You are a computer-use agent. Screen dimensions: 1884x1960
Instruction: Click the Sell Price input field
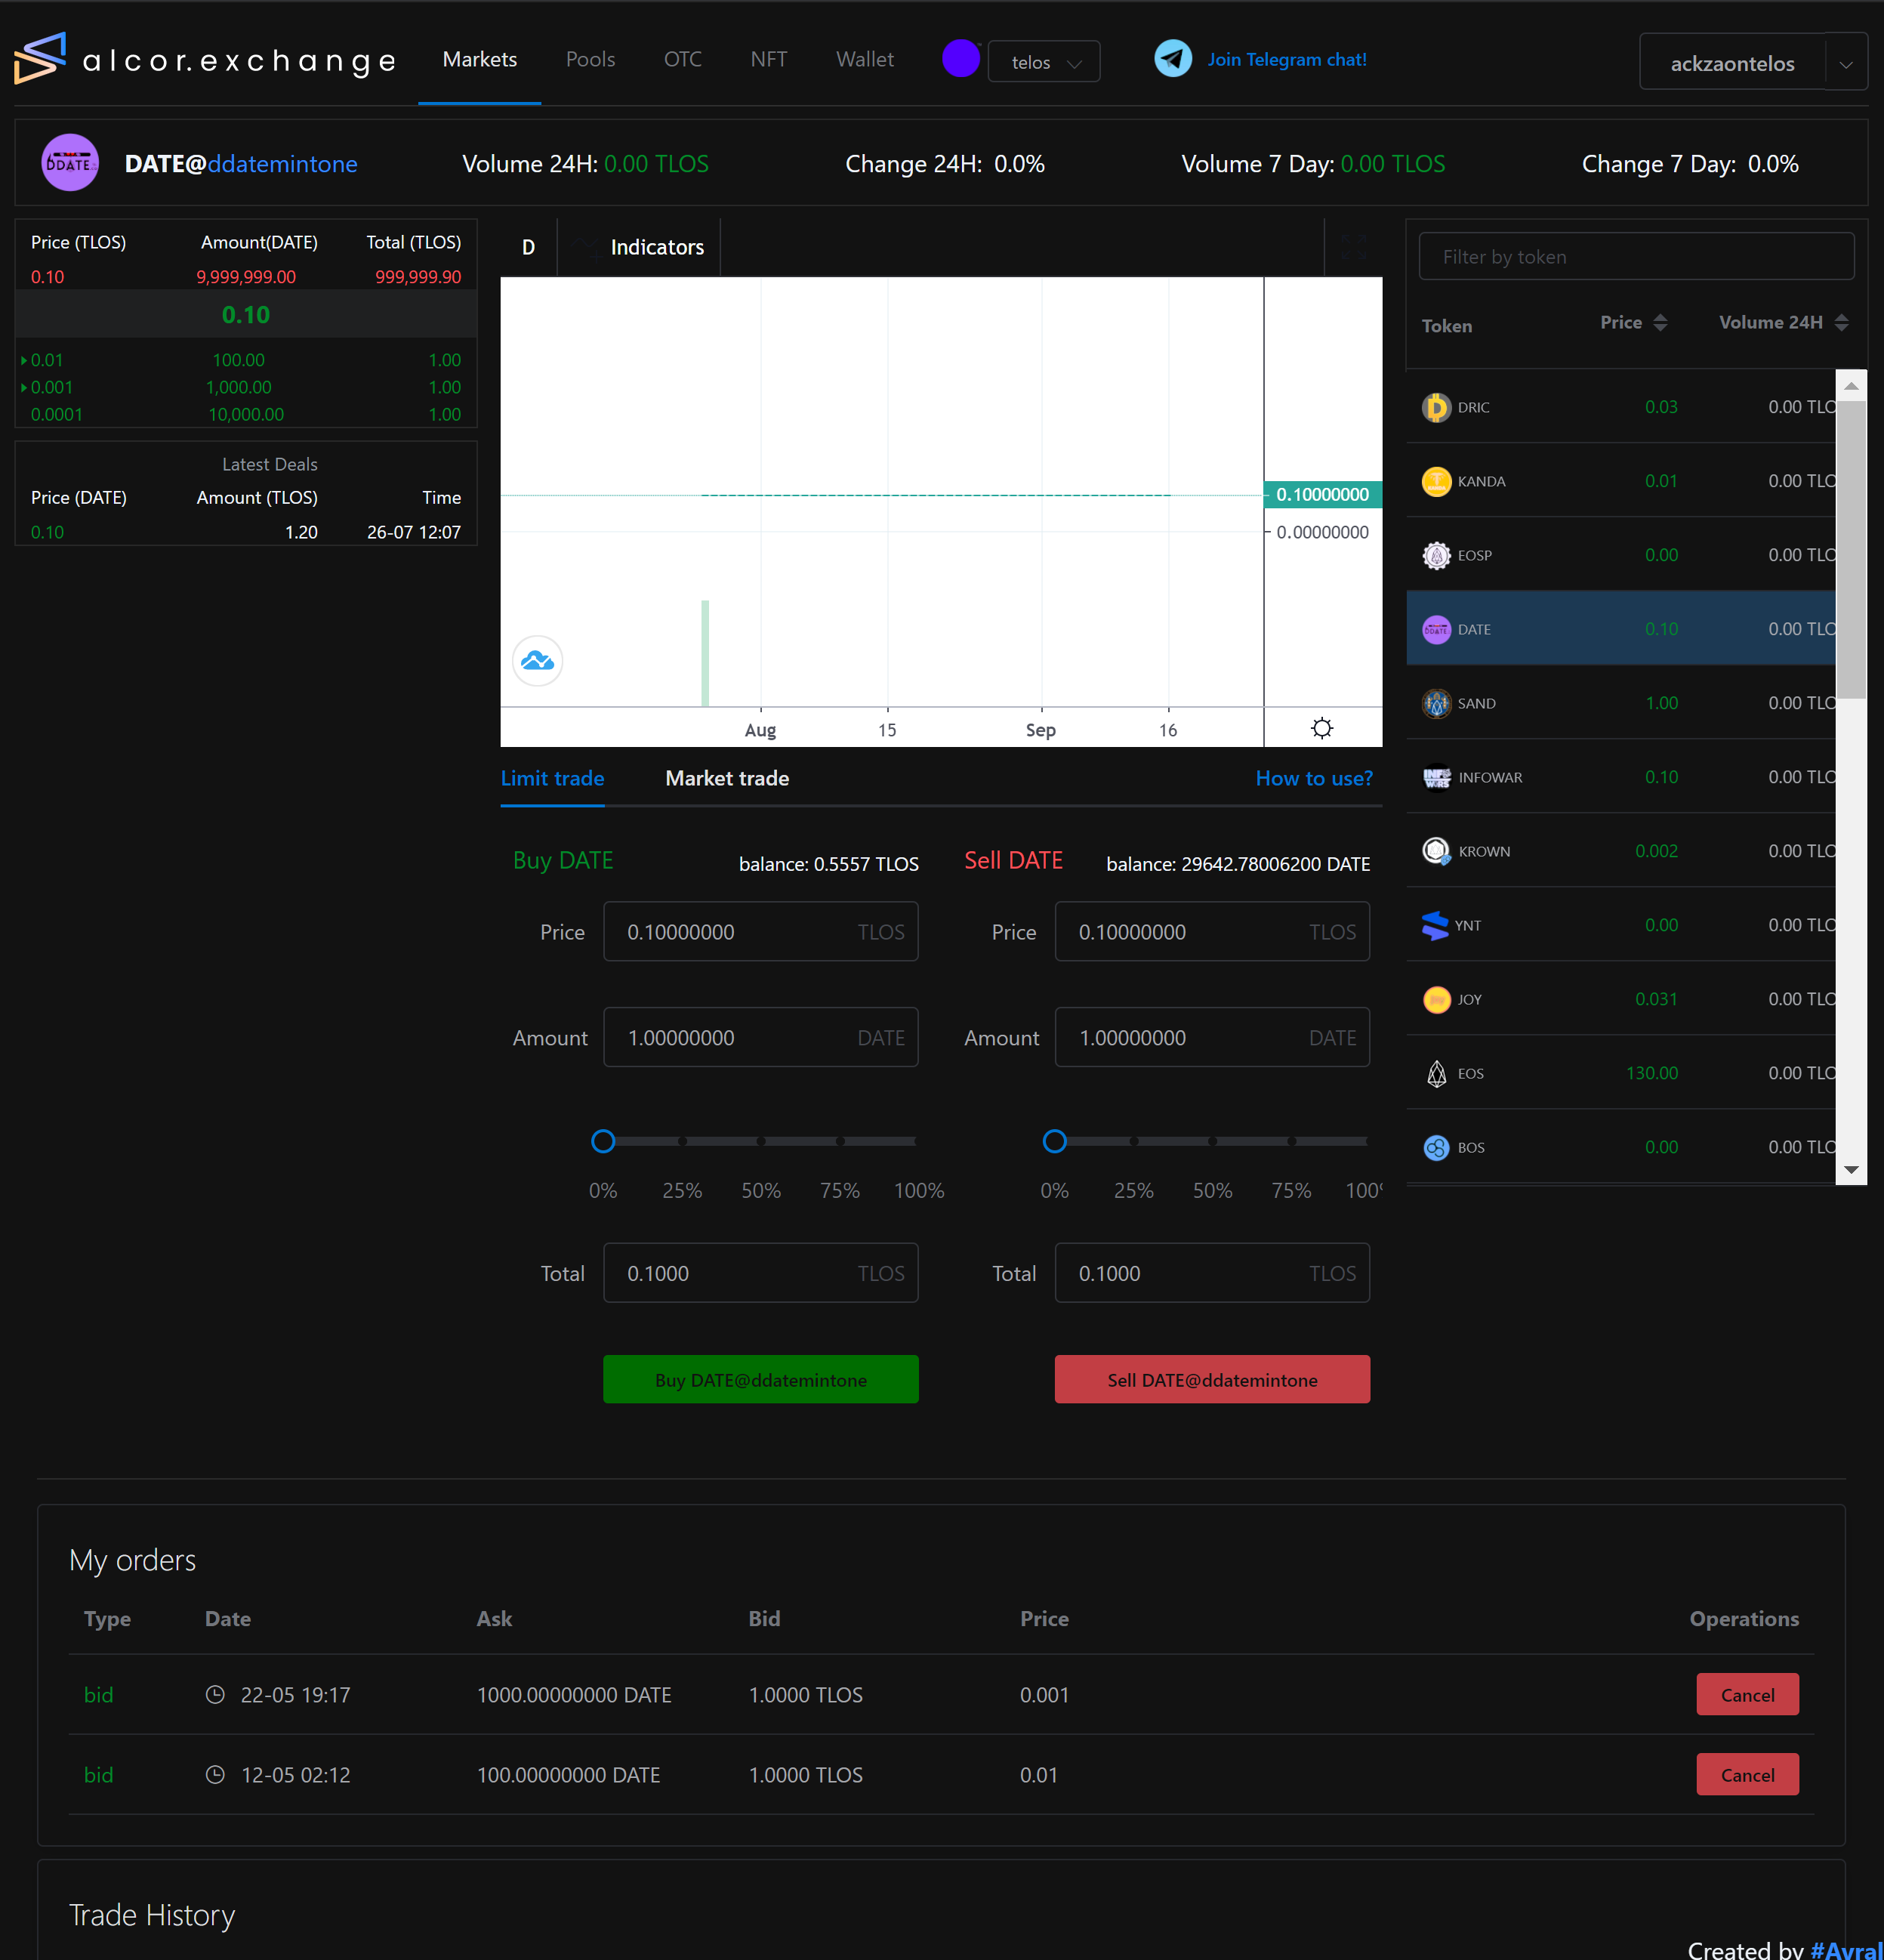coord(1212,932)
